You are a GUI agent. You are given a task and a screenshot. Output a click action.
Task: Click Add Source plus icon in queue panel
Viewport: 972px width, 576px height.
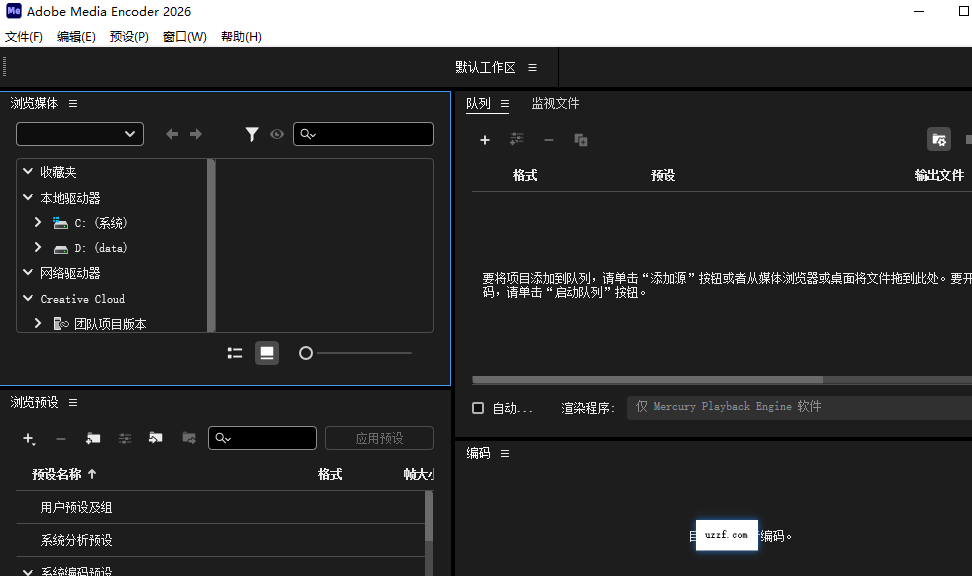(x=485, y=140)
